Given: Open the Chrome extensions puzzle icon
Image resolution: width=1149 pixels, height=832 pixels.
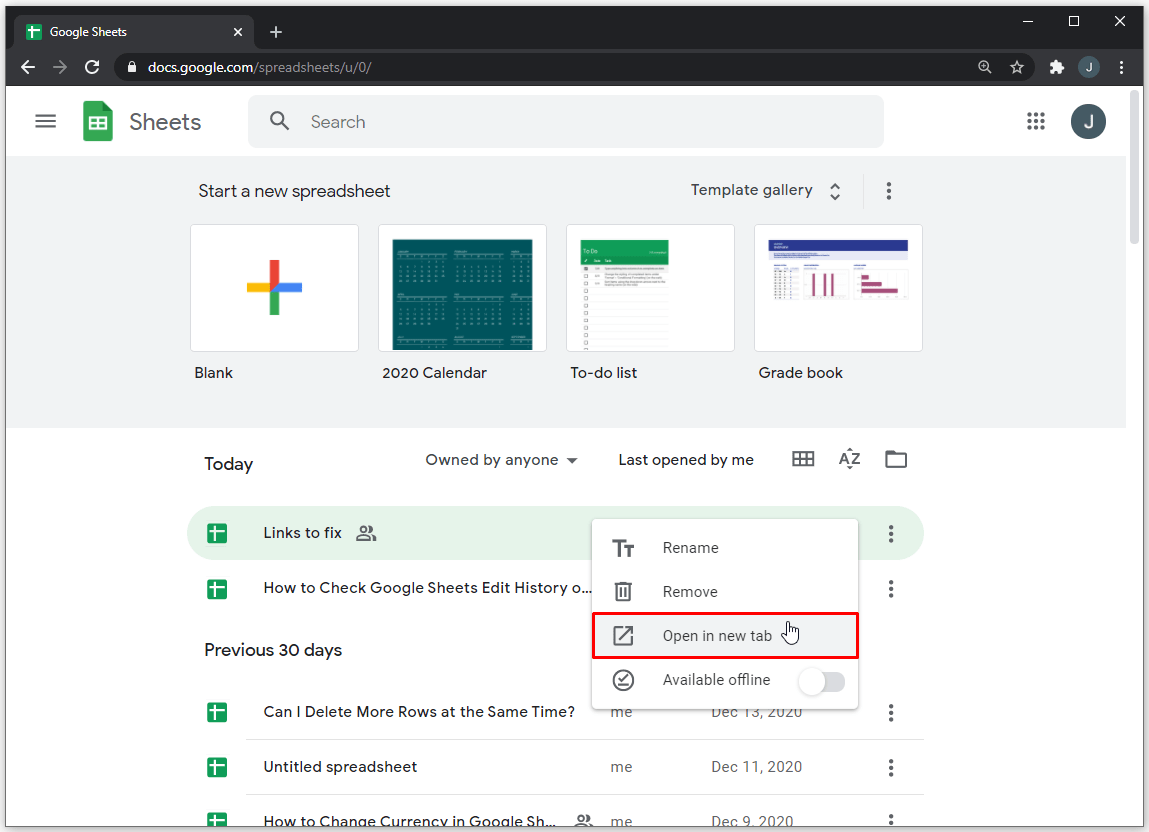Looking at the screenshot, I should coord(1056,67).
